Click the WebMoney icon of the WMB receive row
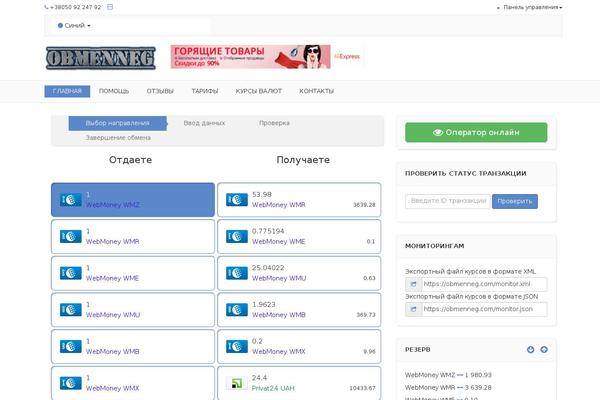The width and height of the screenshot is (600, 400). click(x=237, y=310)
